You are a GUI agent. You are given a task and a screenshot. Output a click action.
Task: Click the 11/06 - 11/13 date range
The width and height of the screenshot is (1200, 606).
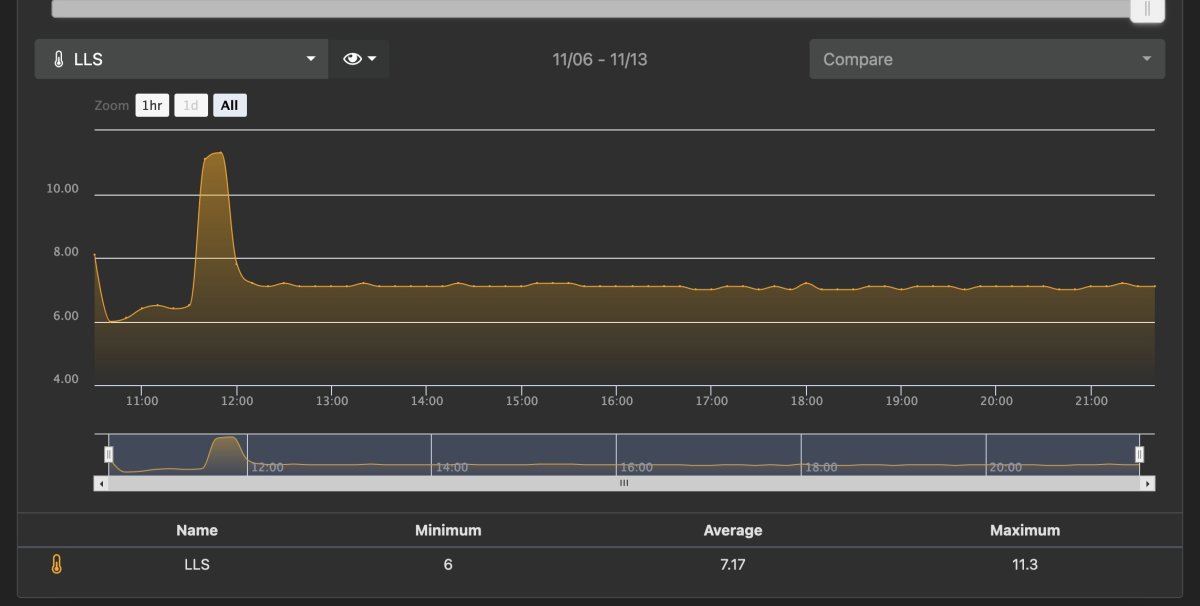599,60
